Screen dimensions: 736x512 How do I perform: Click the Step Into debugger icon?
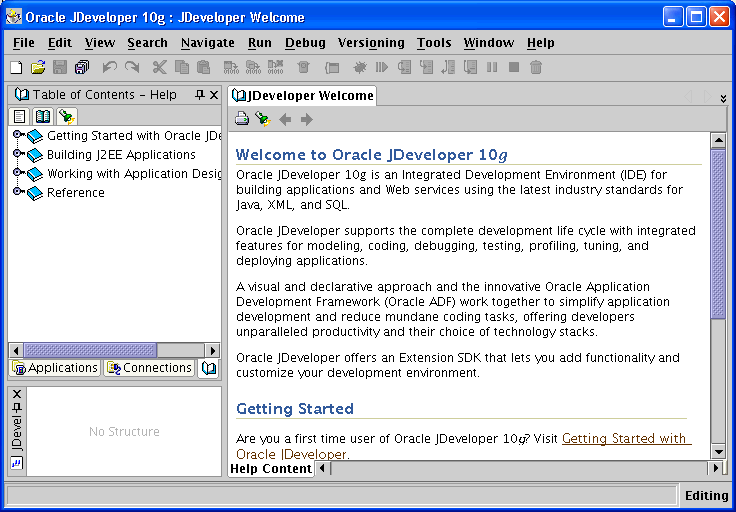(426, 68)
